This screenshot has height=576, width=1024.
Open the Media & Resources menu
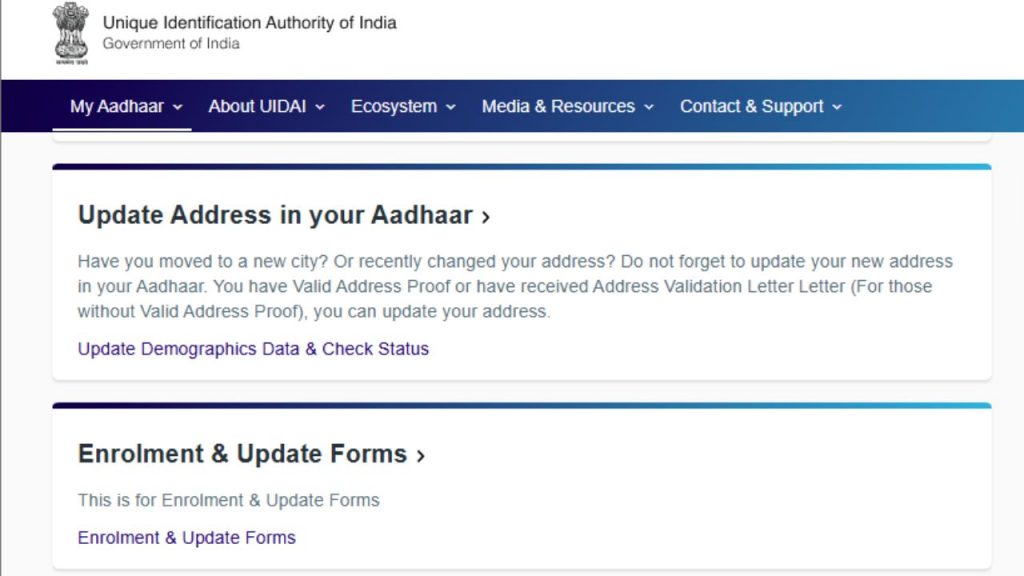pyautogui.click(x=558, y=106)
